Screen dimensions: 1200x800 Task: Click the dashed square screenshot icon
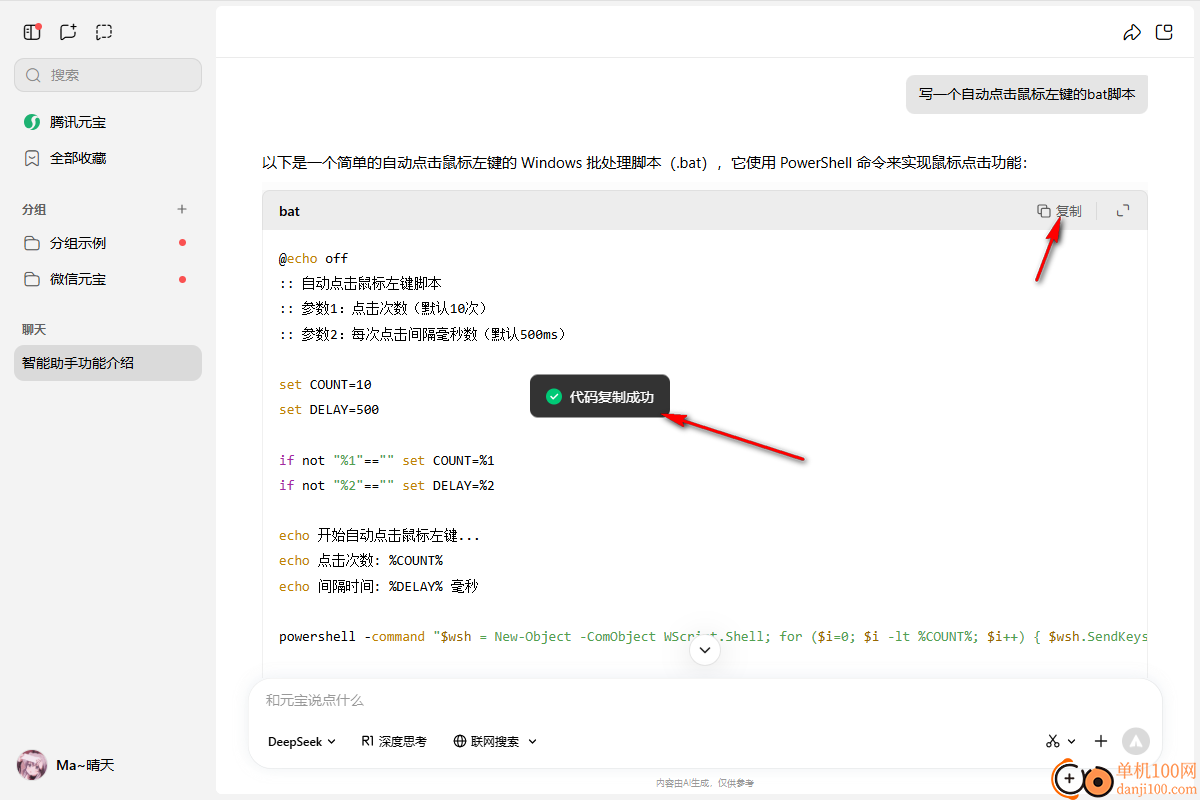104,32
